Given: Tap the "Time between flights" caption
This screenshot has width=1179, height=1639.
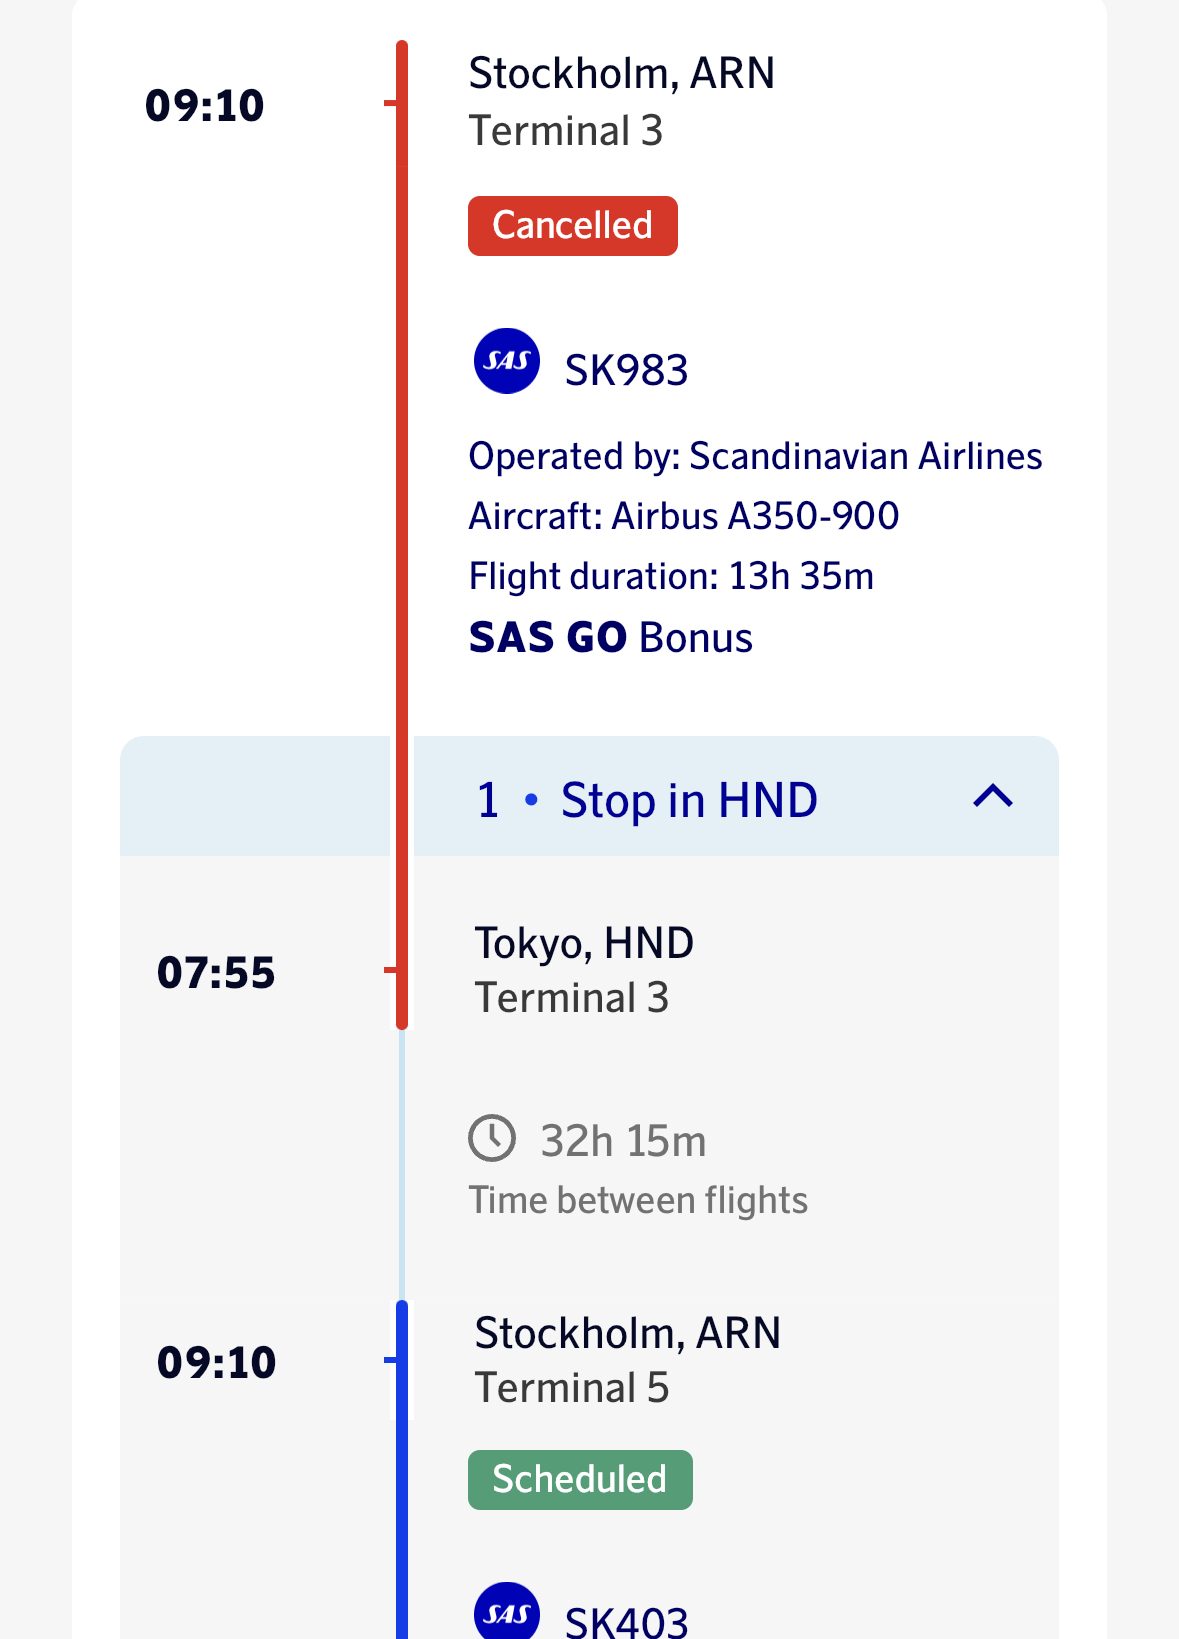Looking at the screenshot, I should [638, 1201].
